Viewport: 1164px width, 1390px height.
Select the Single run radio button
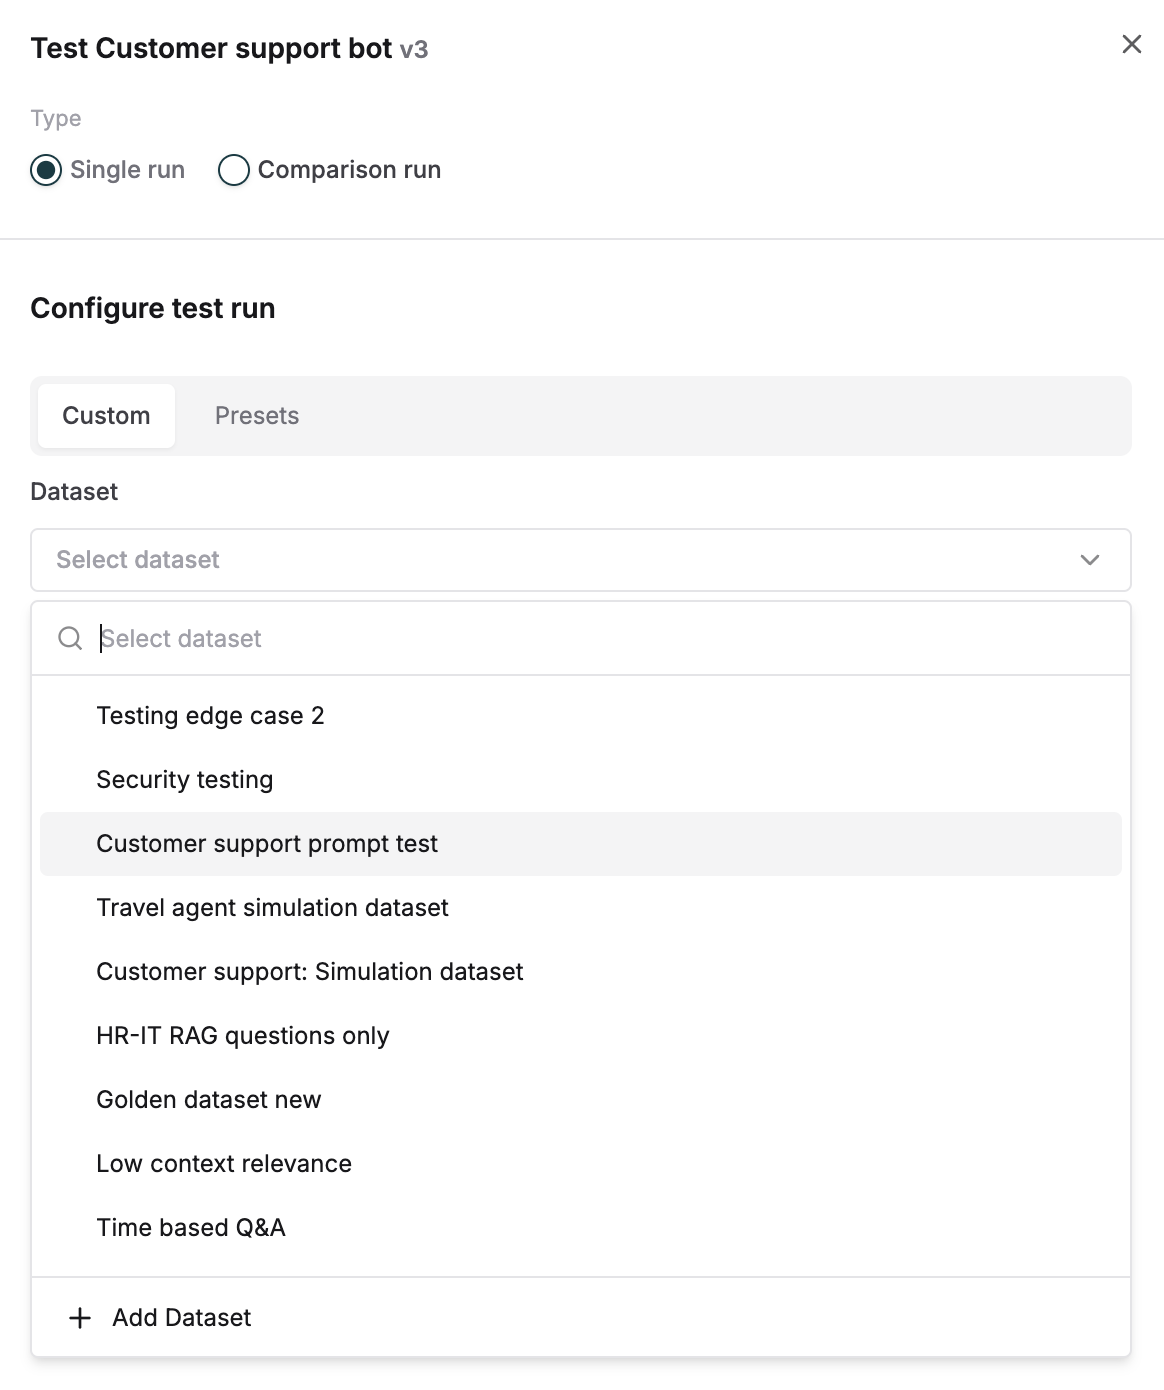point(46,170)
